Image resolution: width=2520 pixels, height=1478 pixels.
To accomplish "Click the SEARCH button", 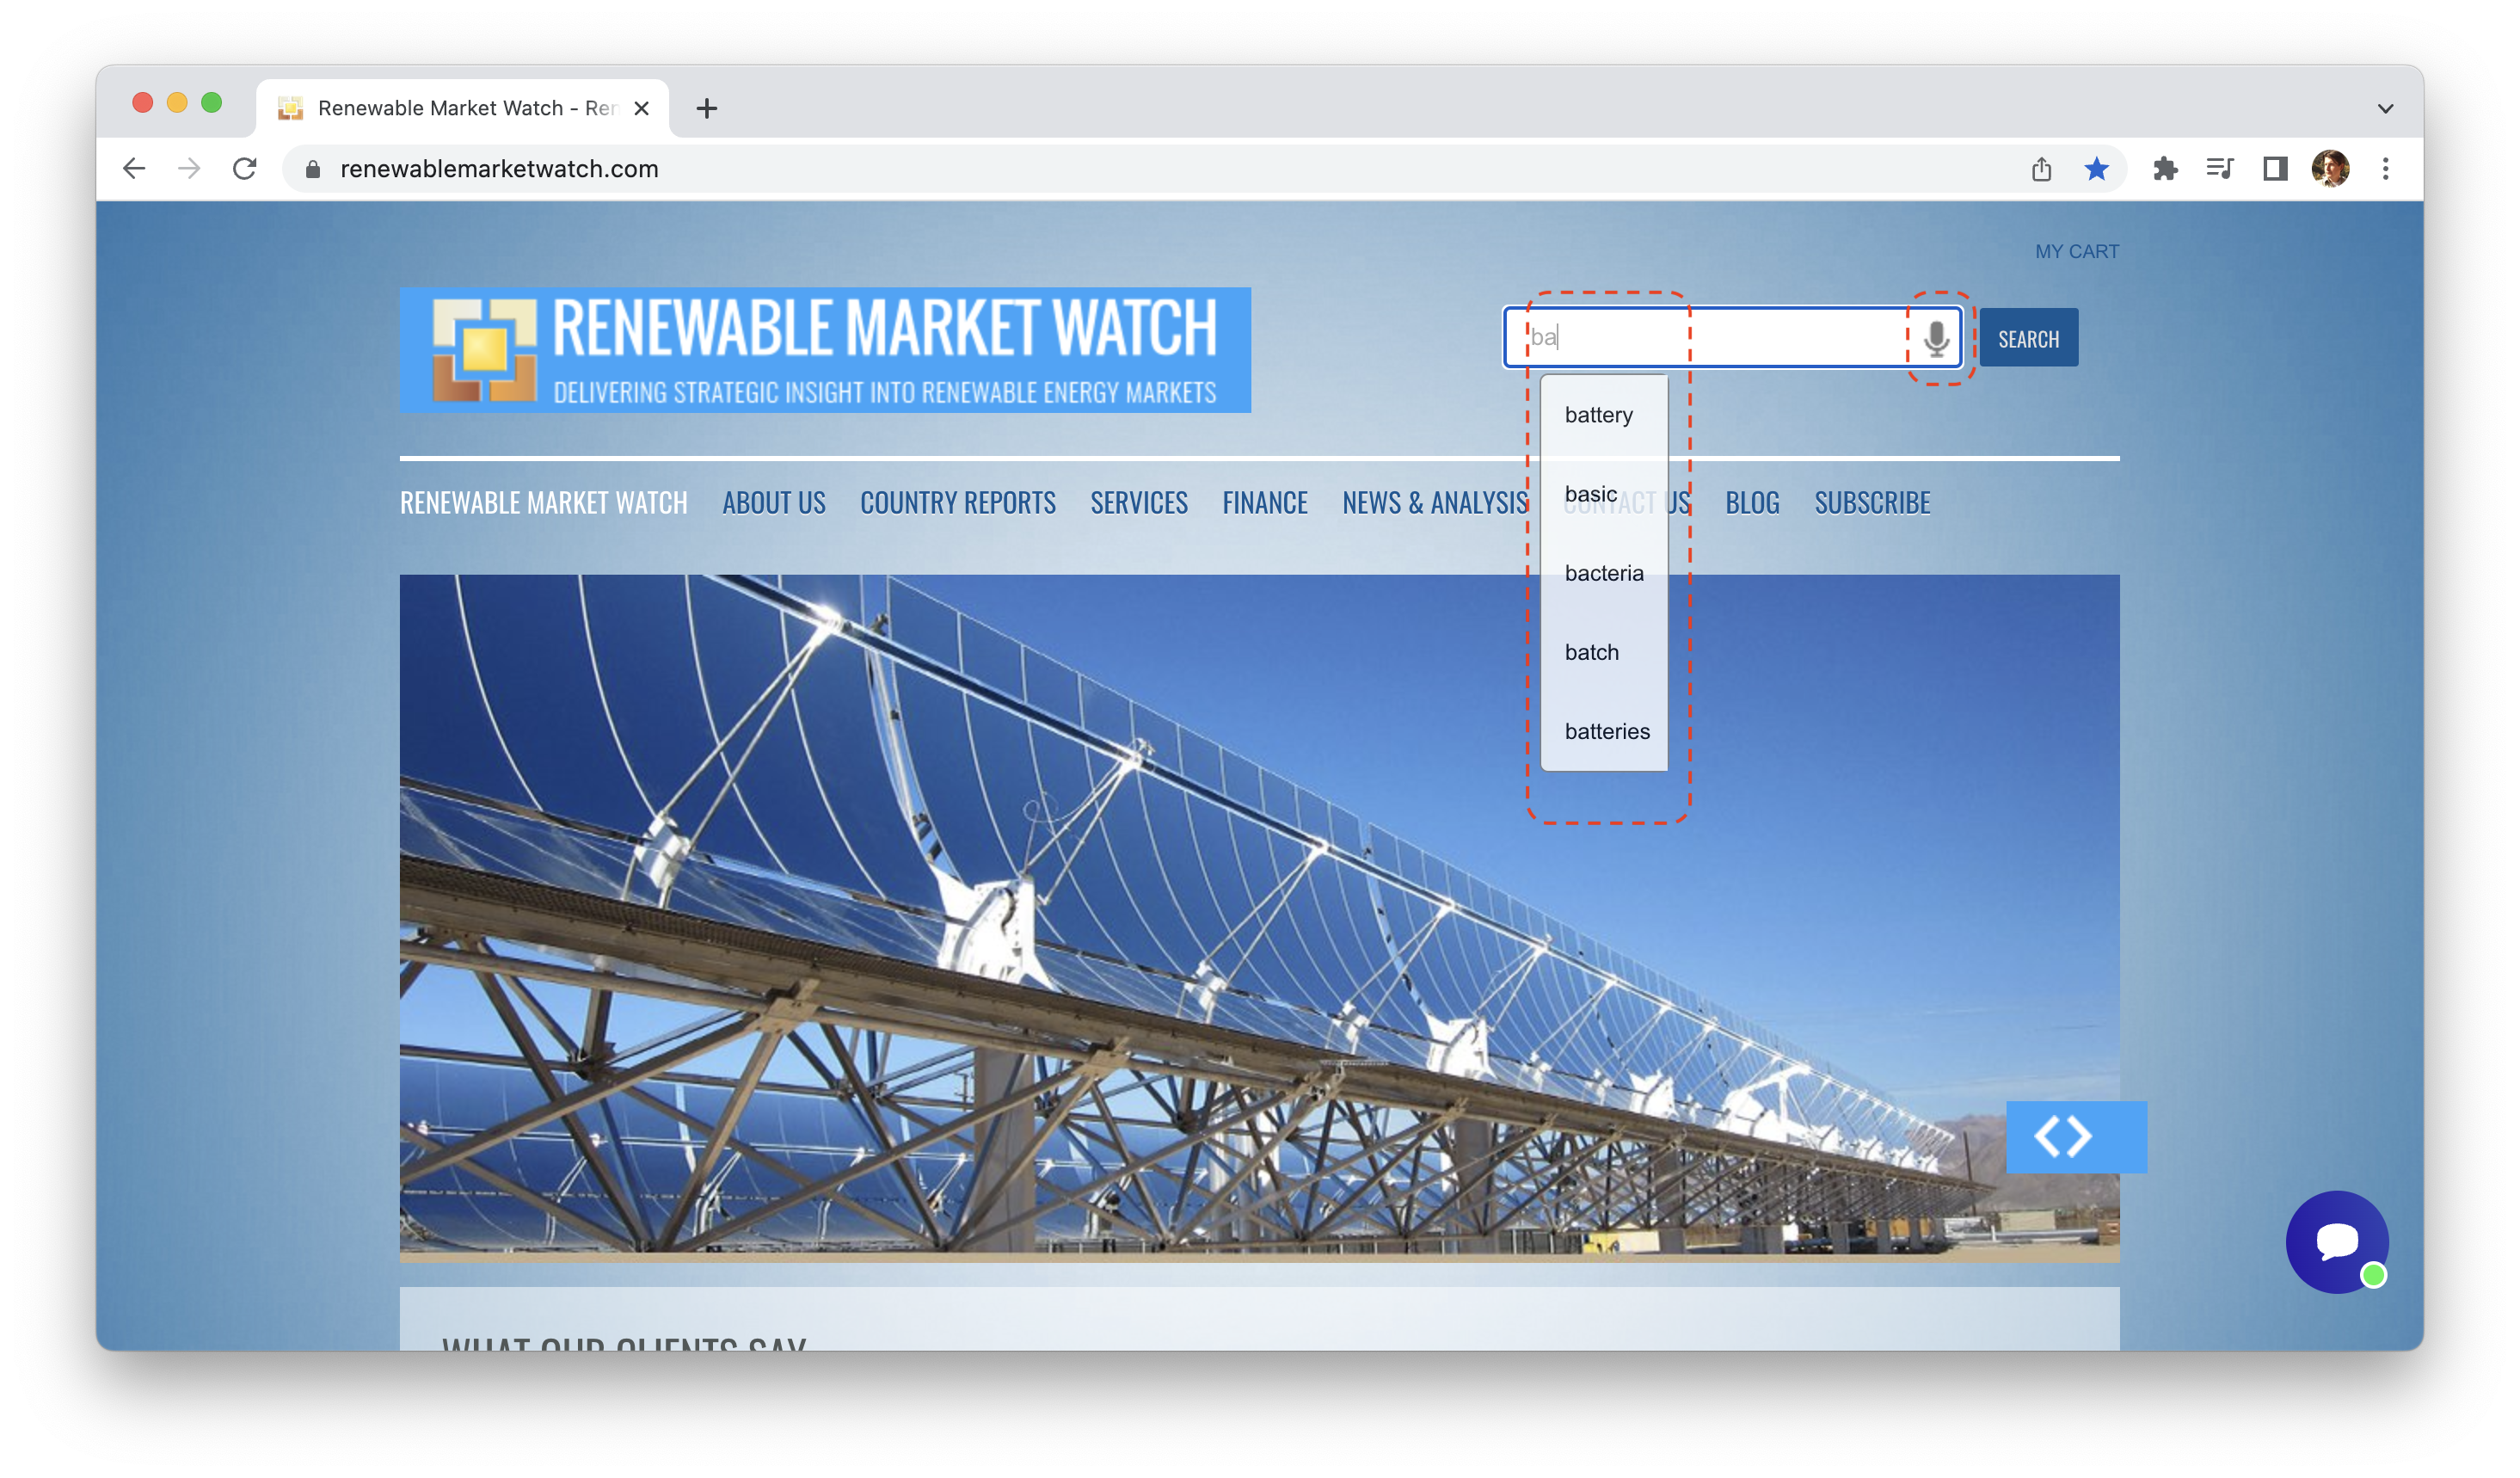I will point(2028,338).
